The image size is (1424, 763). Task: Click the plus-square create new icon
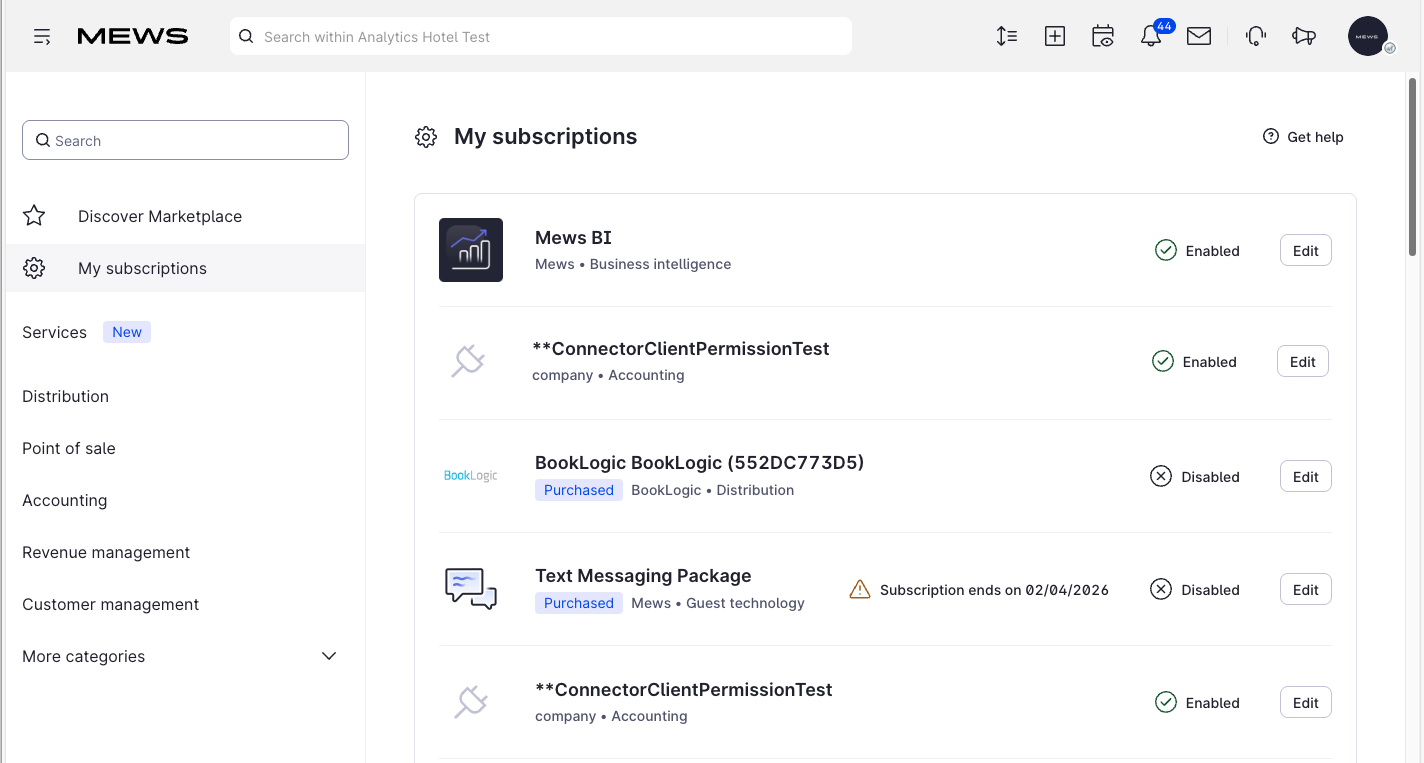[1055, 36]
